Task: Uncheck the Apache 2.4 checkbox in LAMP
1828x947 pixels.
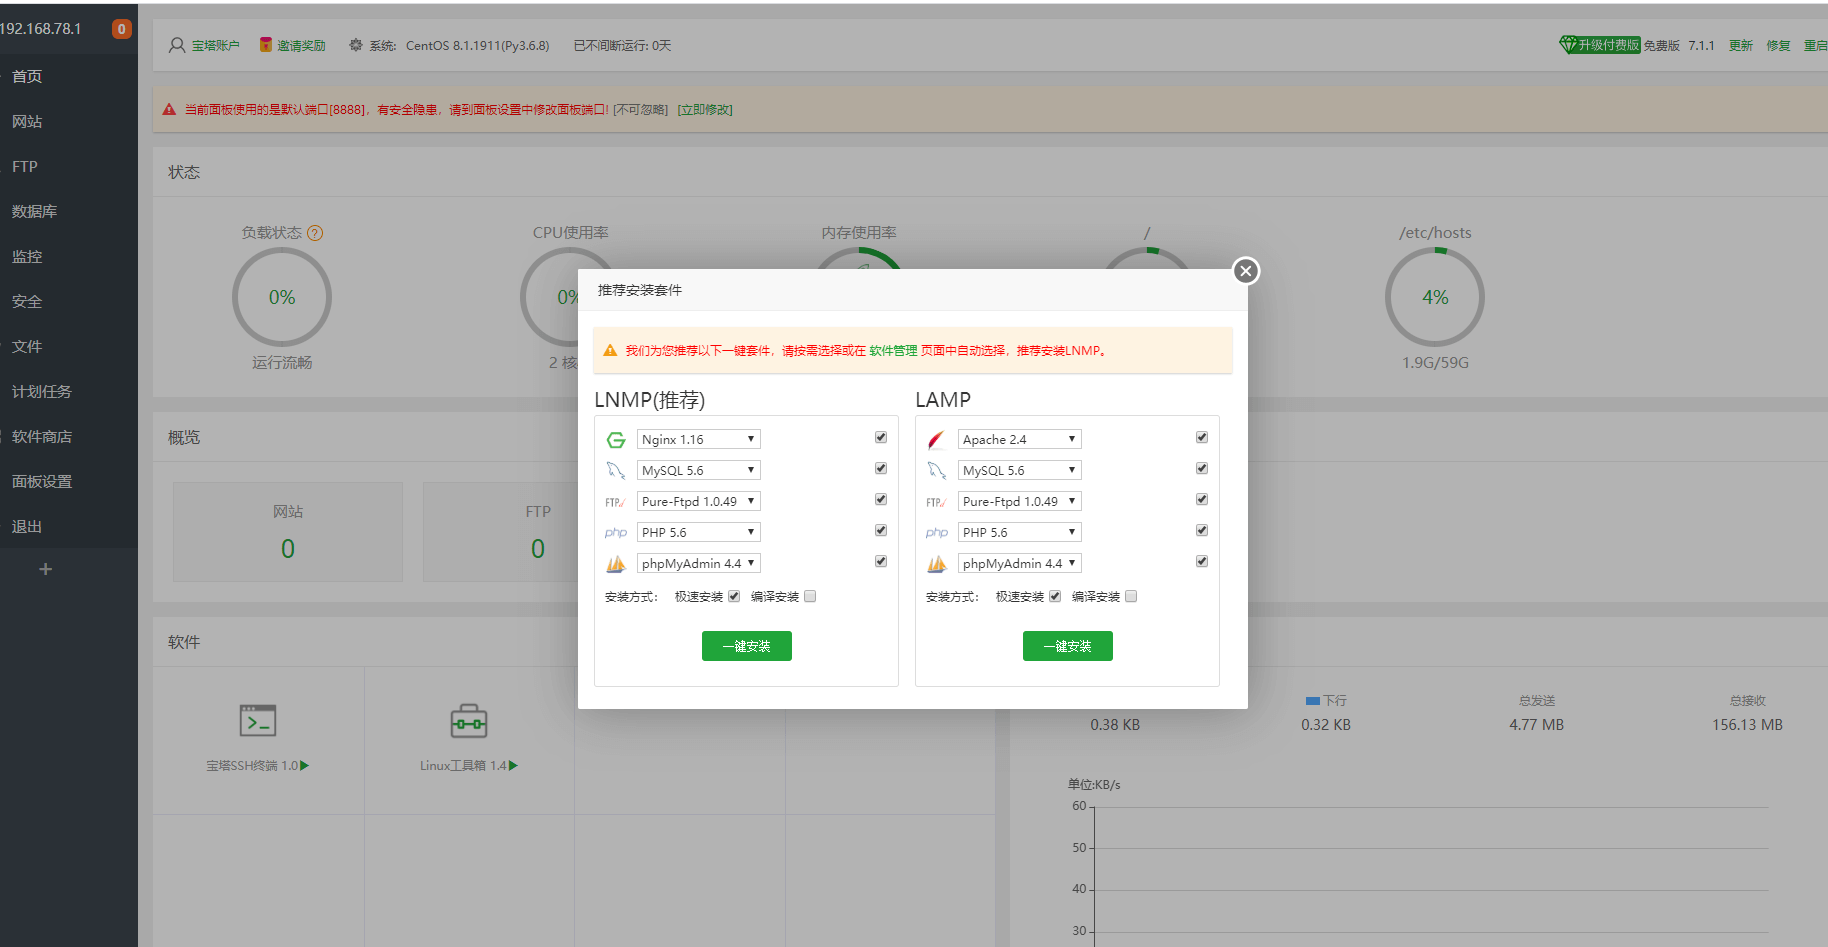Action: click(x=1202, y=437)
